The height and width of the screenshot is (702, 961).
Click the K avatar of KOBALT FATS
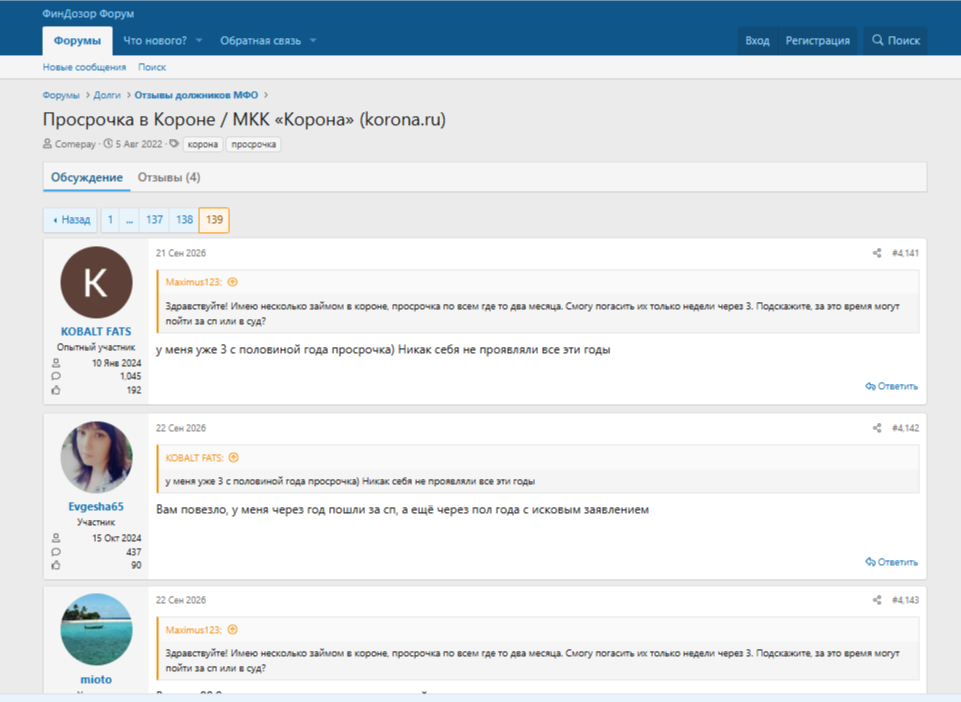(x=96, y=283)
